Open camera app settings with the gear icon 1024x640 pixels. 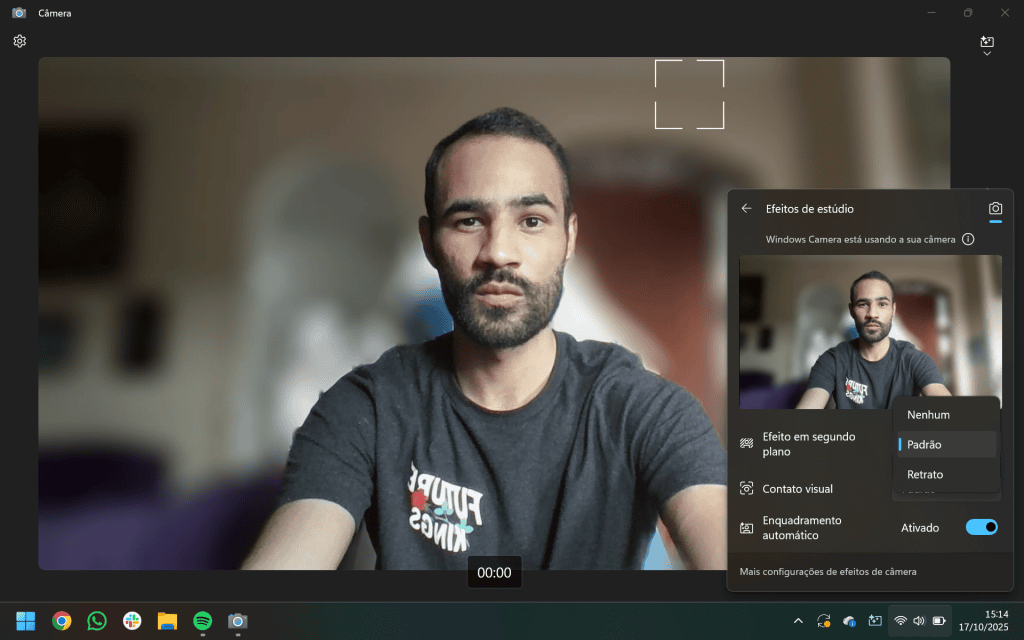click(18, 41)
